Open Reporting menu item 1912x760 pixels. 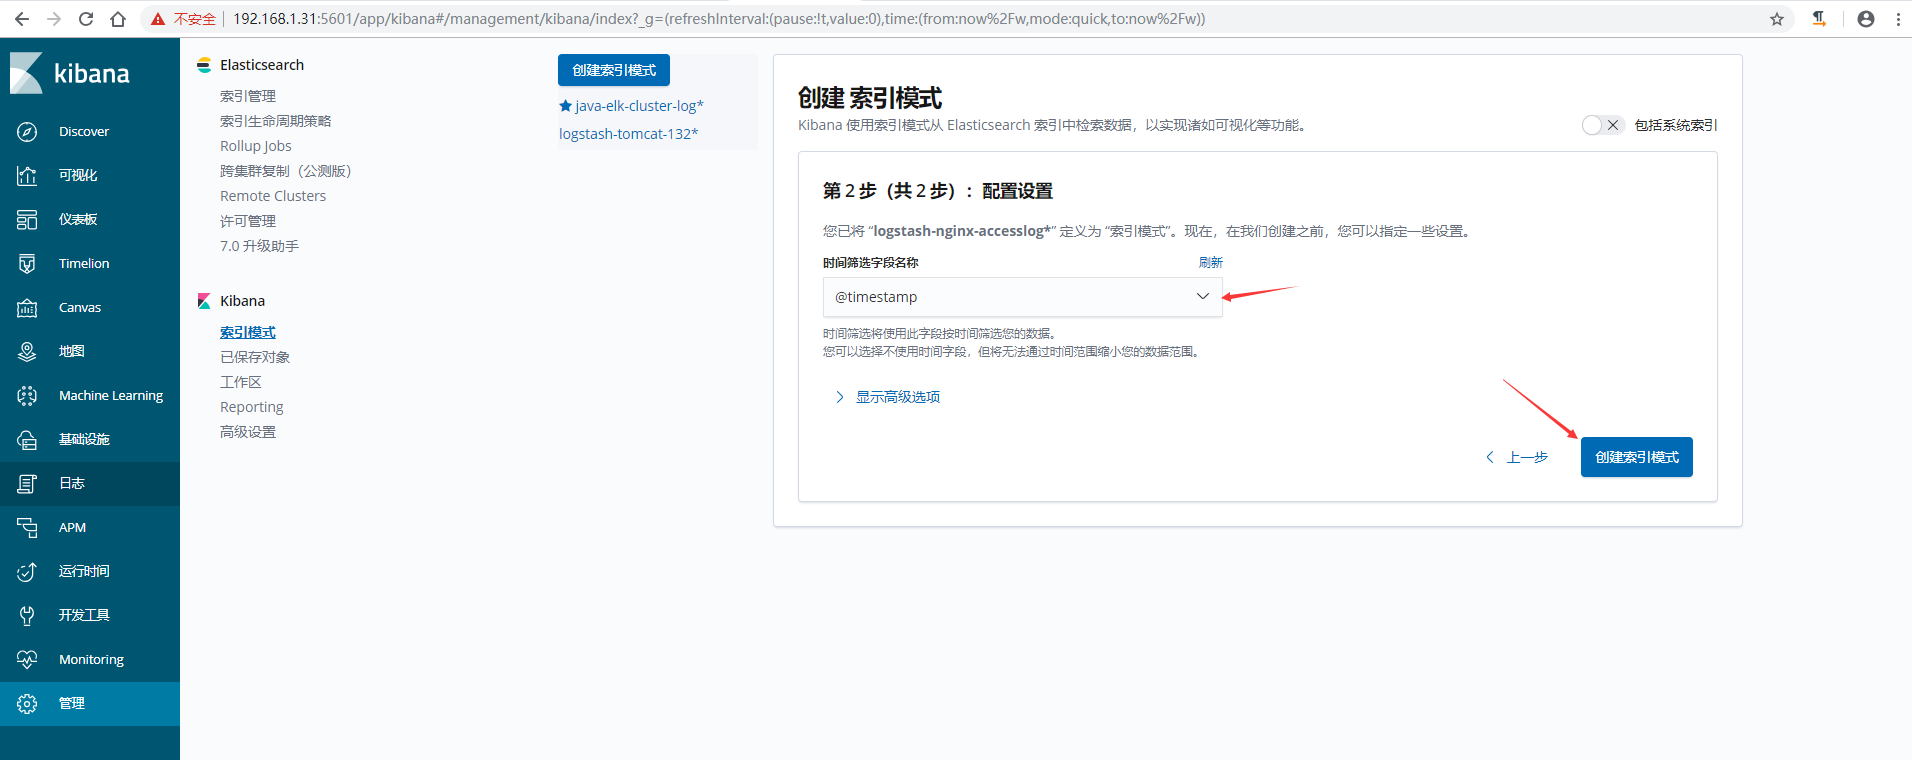click(x=252, y=407)
